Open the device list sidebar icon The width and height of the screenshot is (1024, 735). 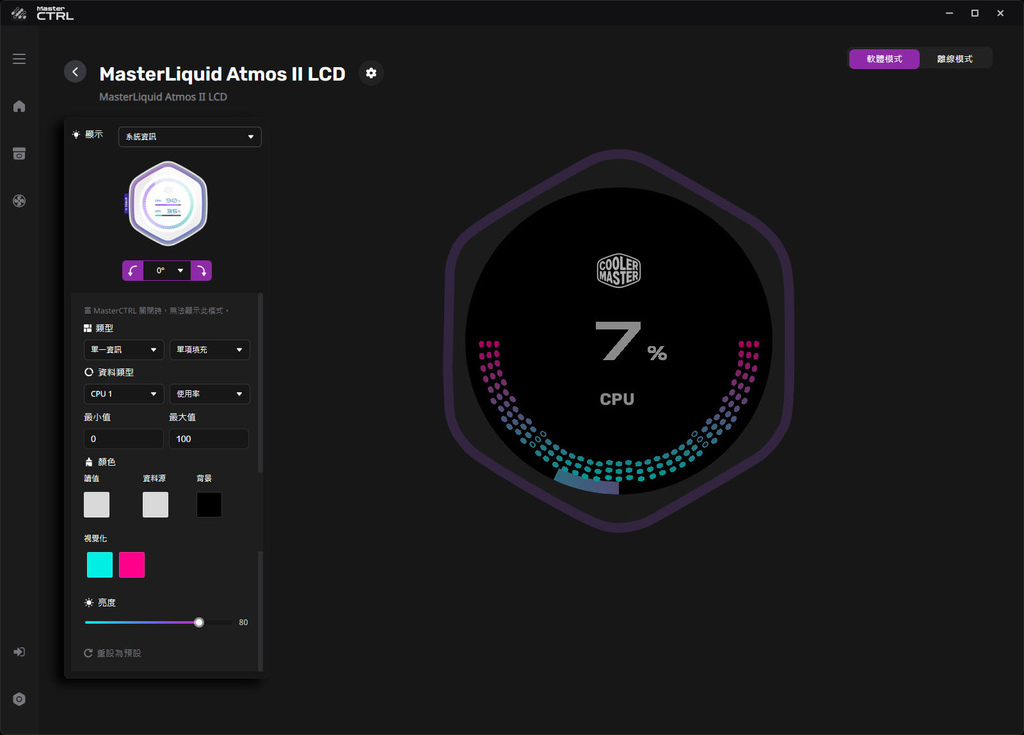coord(19,154)
